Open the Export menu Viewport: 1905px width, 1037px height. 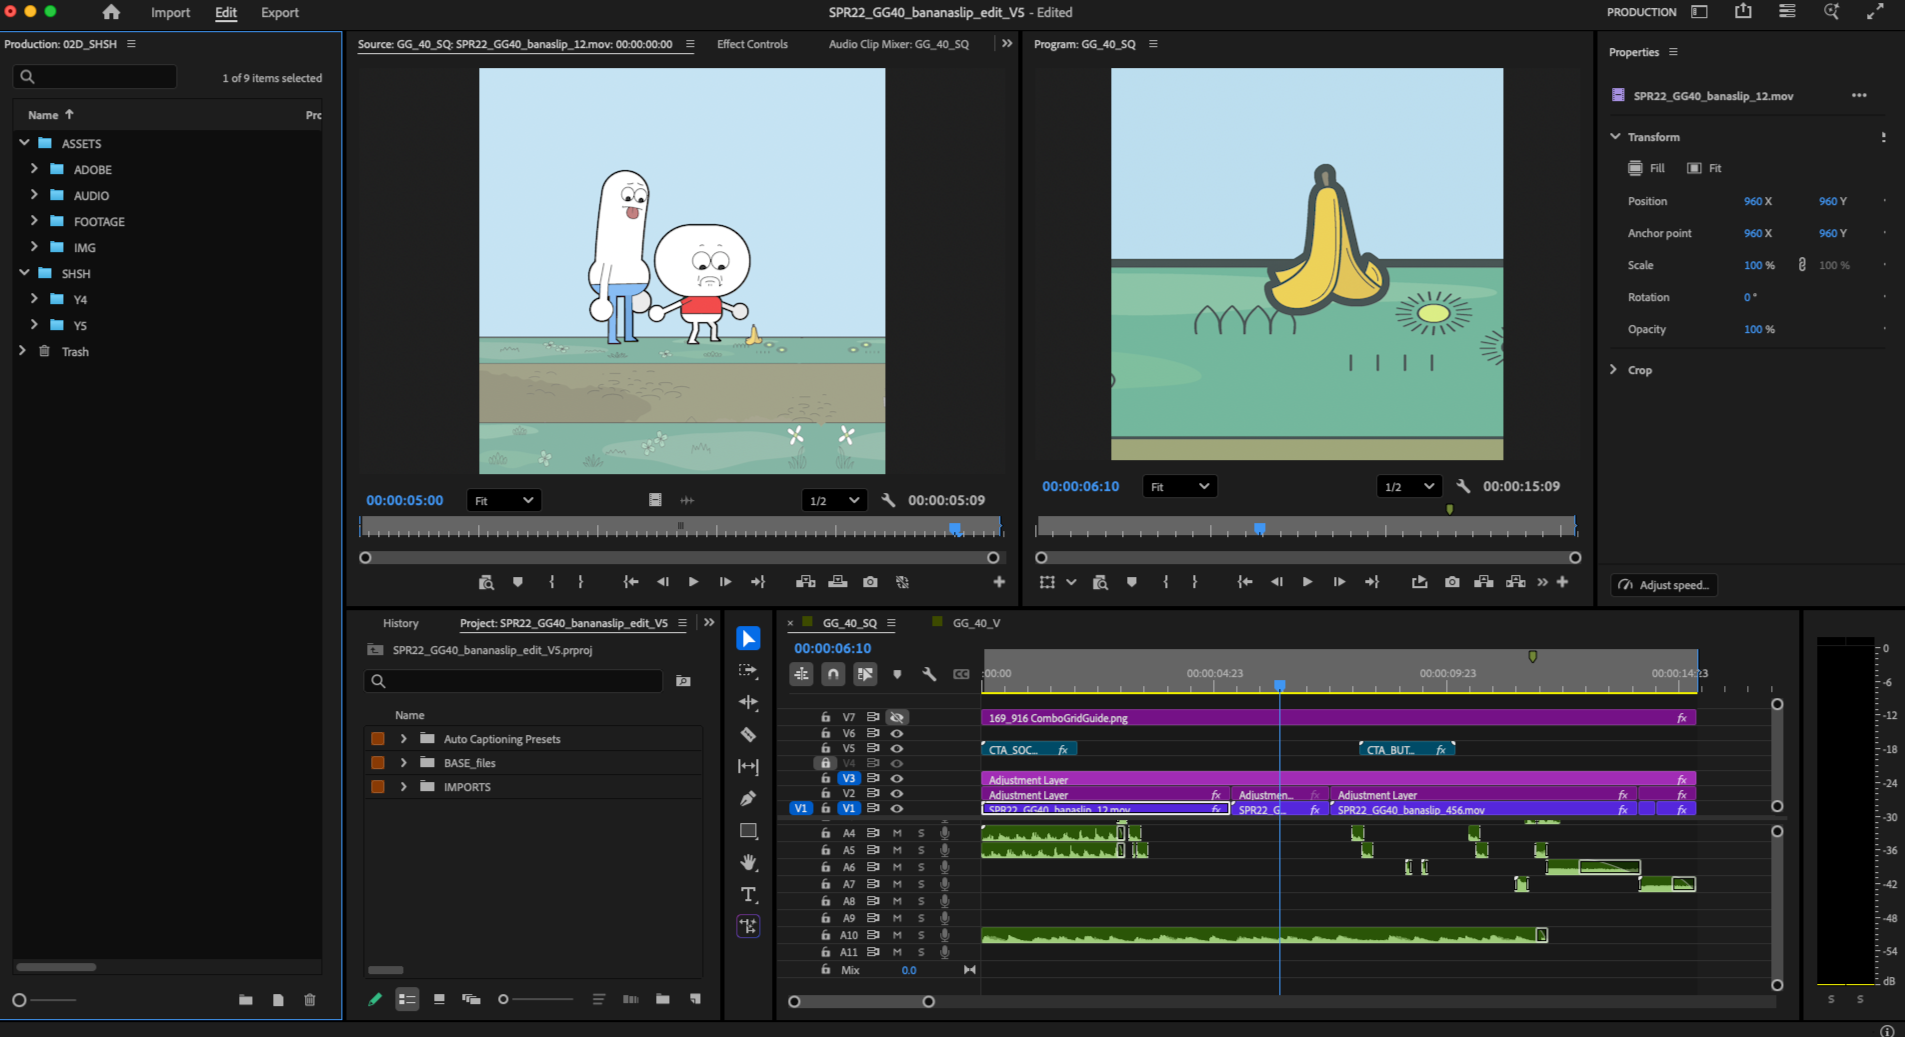pyautogui.click(x=279, y=13)
